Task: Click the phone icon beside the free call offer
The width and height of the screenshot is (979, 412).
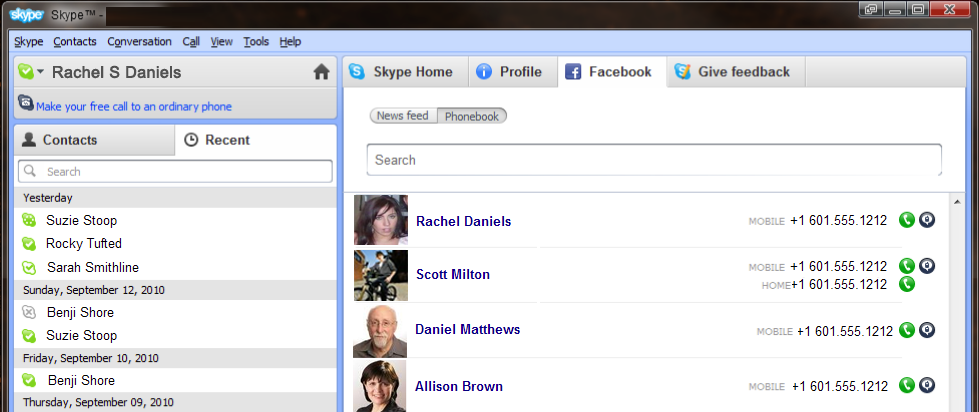Action: click(x=26, y=102)
